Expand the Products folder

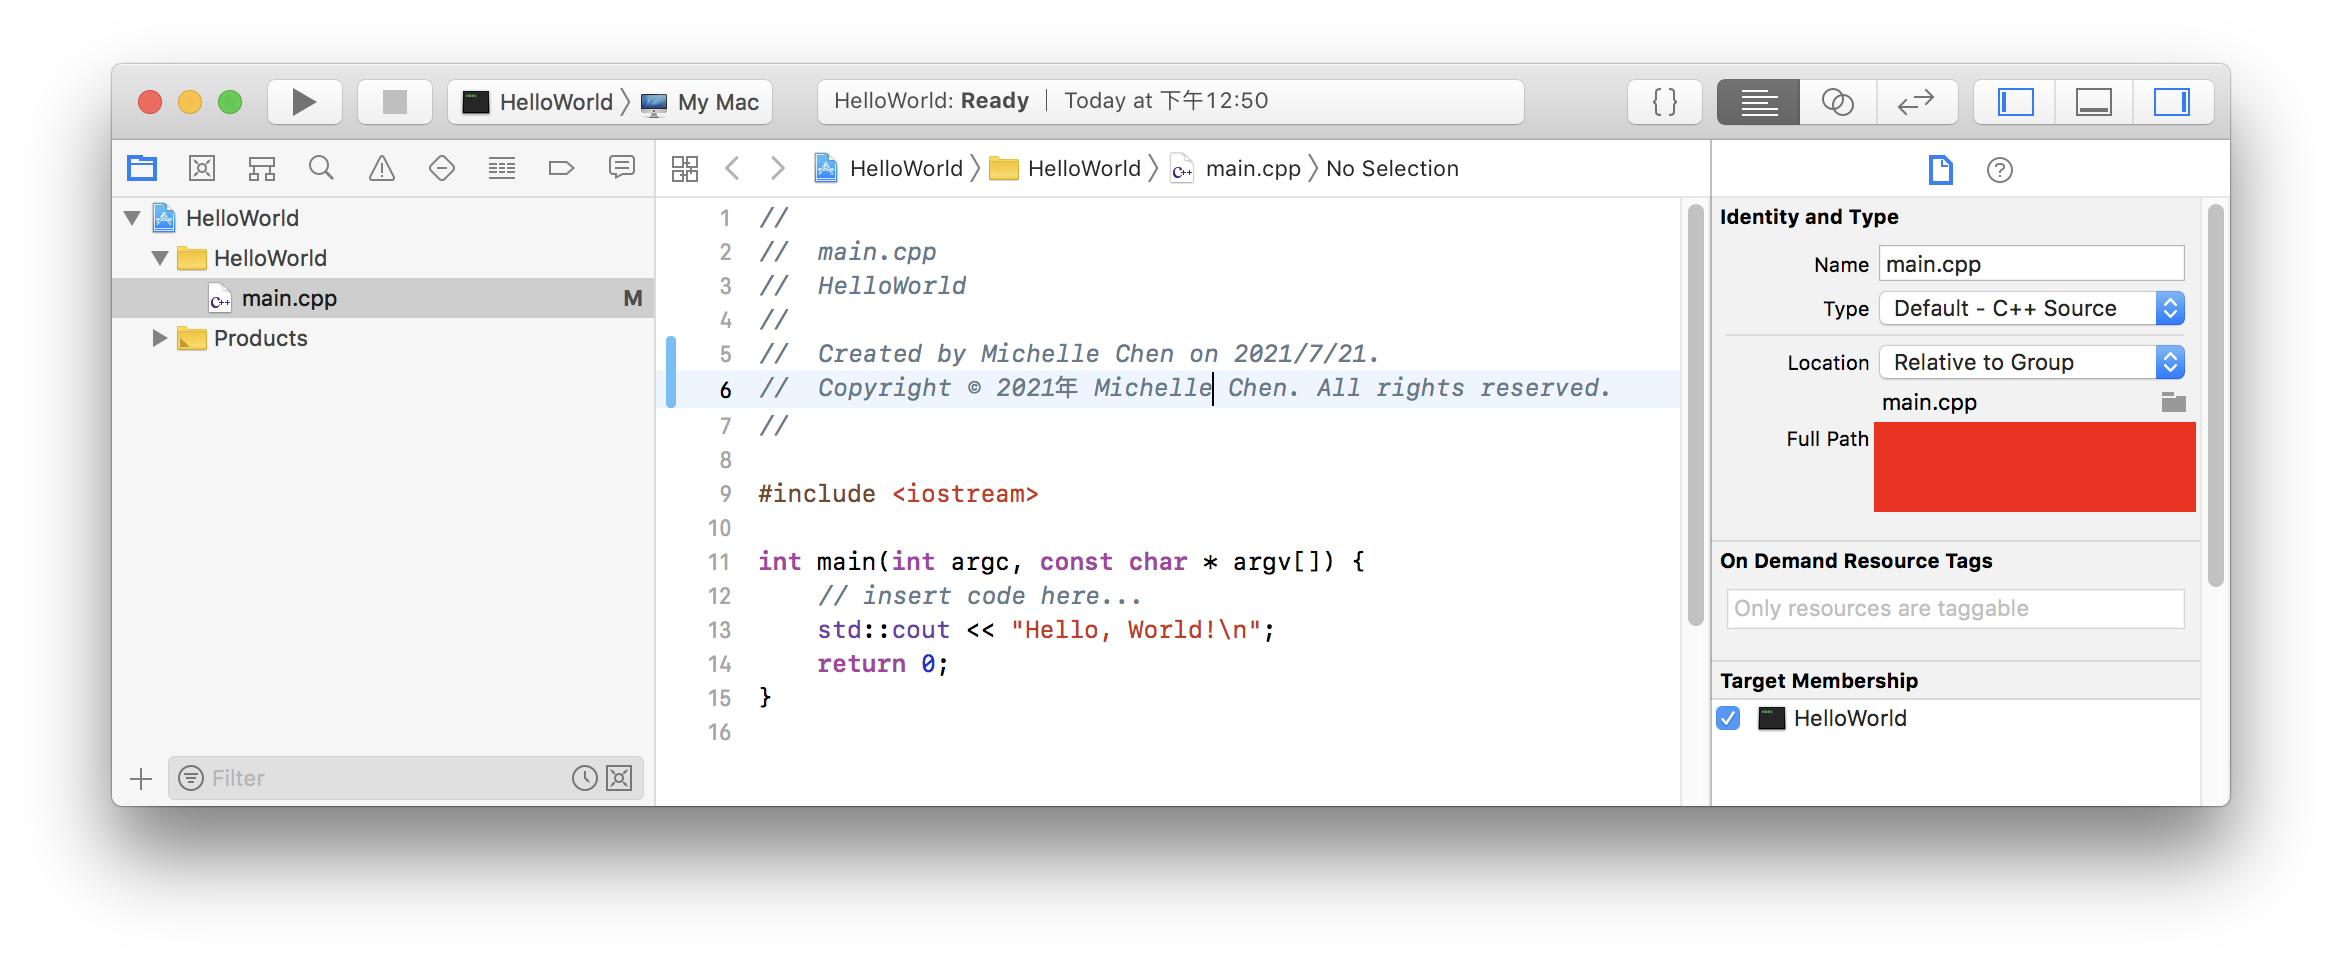pos(159,338)
